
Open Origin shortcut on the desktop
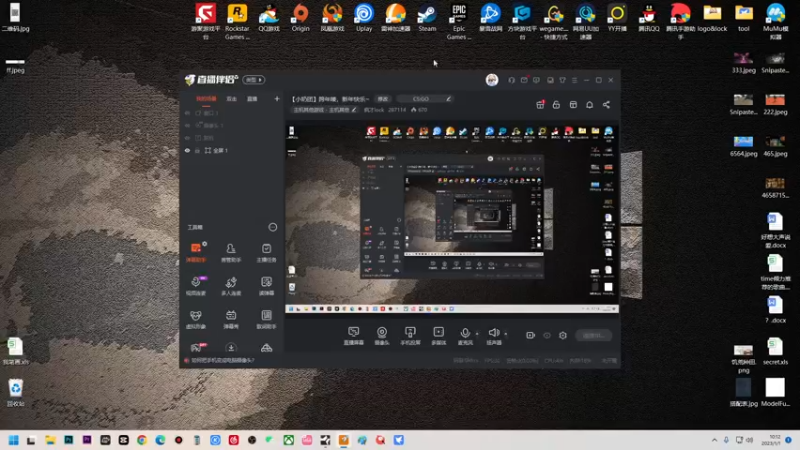(x=301, y=18)
